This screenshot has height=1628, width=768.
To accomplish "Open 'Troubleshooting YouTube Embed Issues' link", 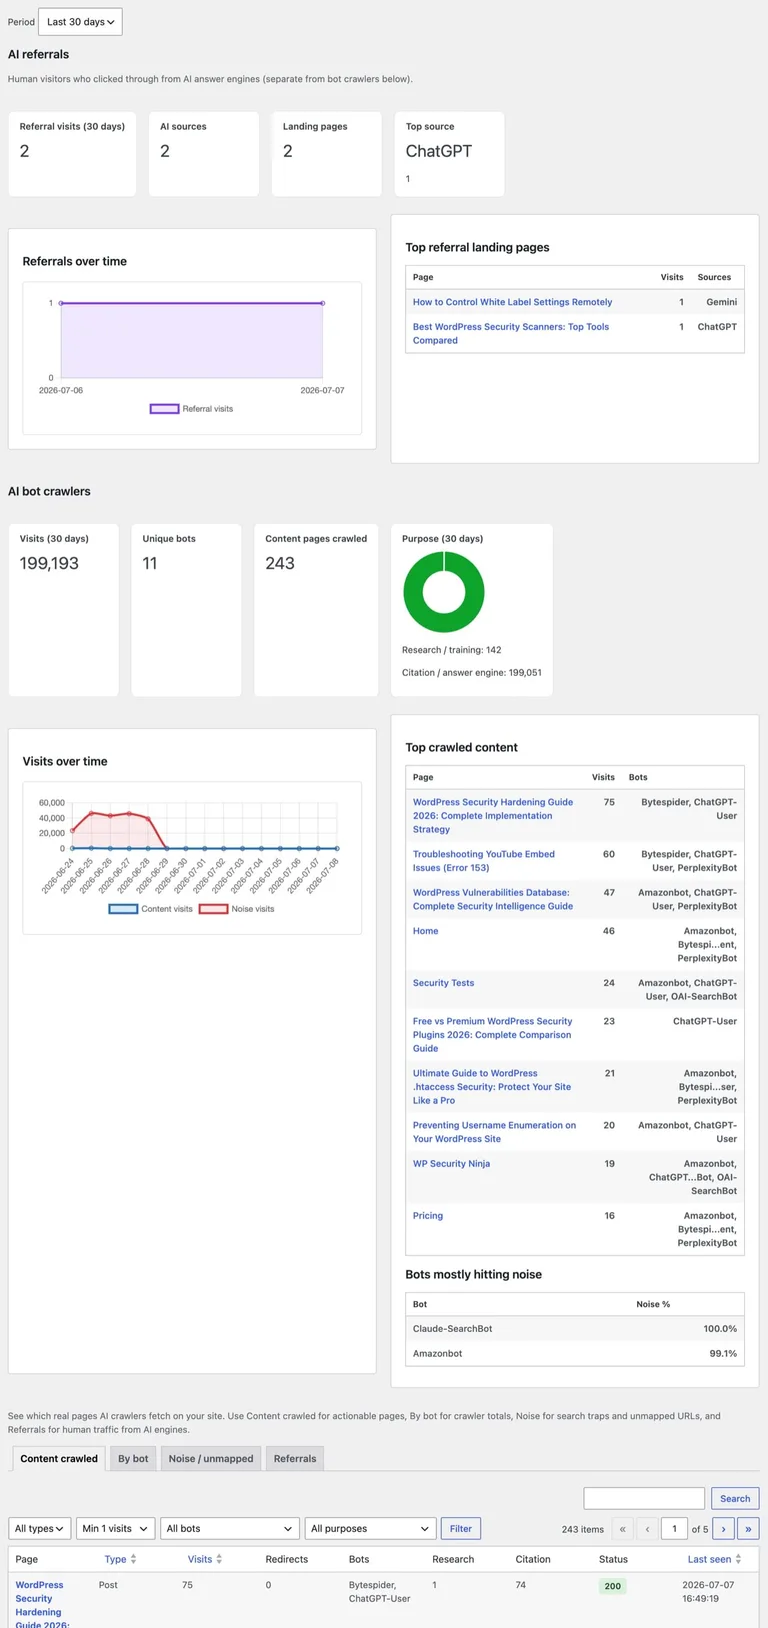I will pos(484,861).
